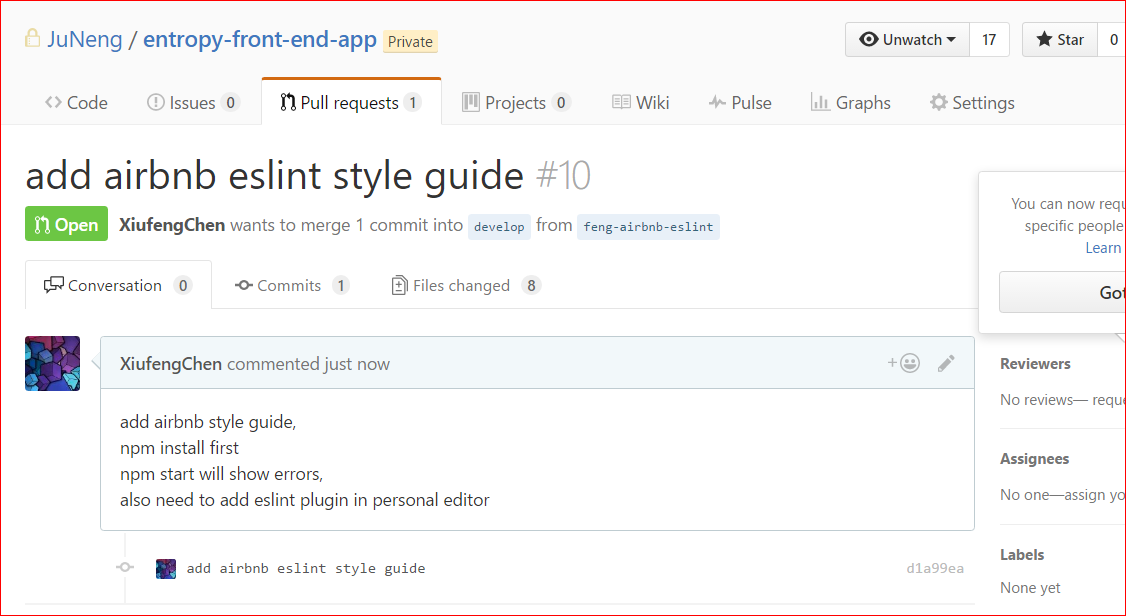Screen dimensions: 1126x616
Task: View the Files changed tab
Action: coord(466,285)
